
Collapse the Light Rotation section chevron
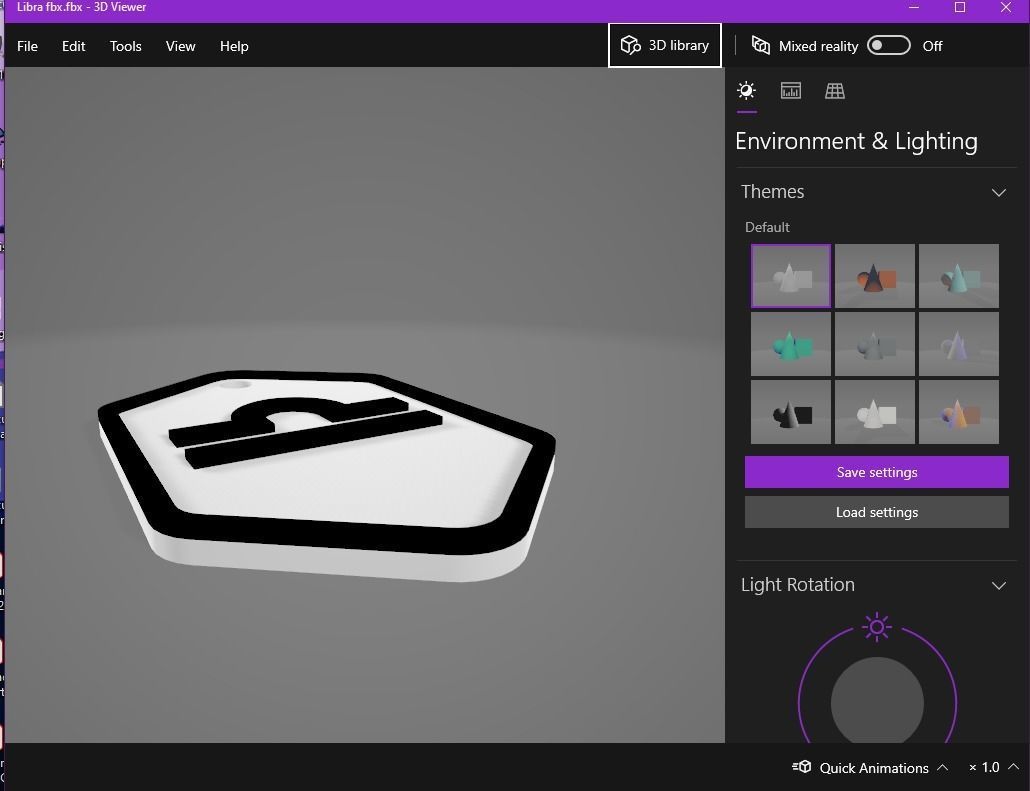tap(998, 585)
